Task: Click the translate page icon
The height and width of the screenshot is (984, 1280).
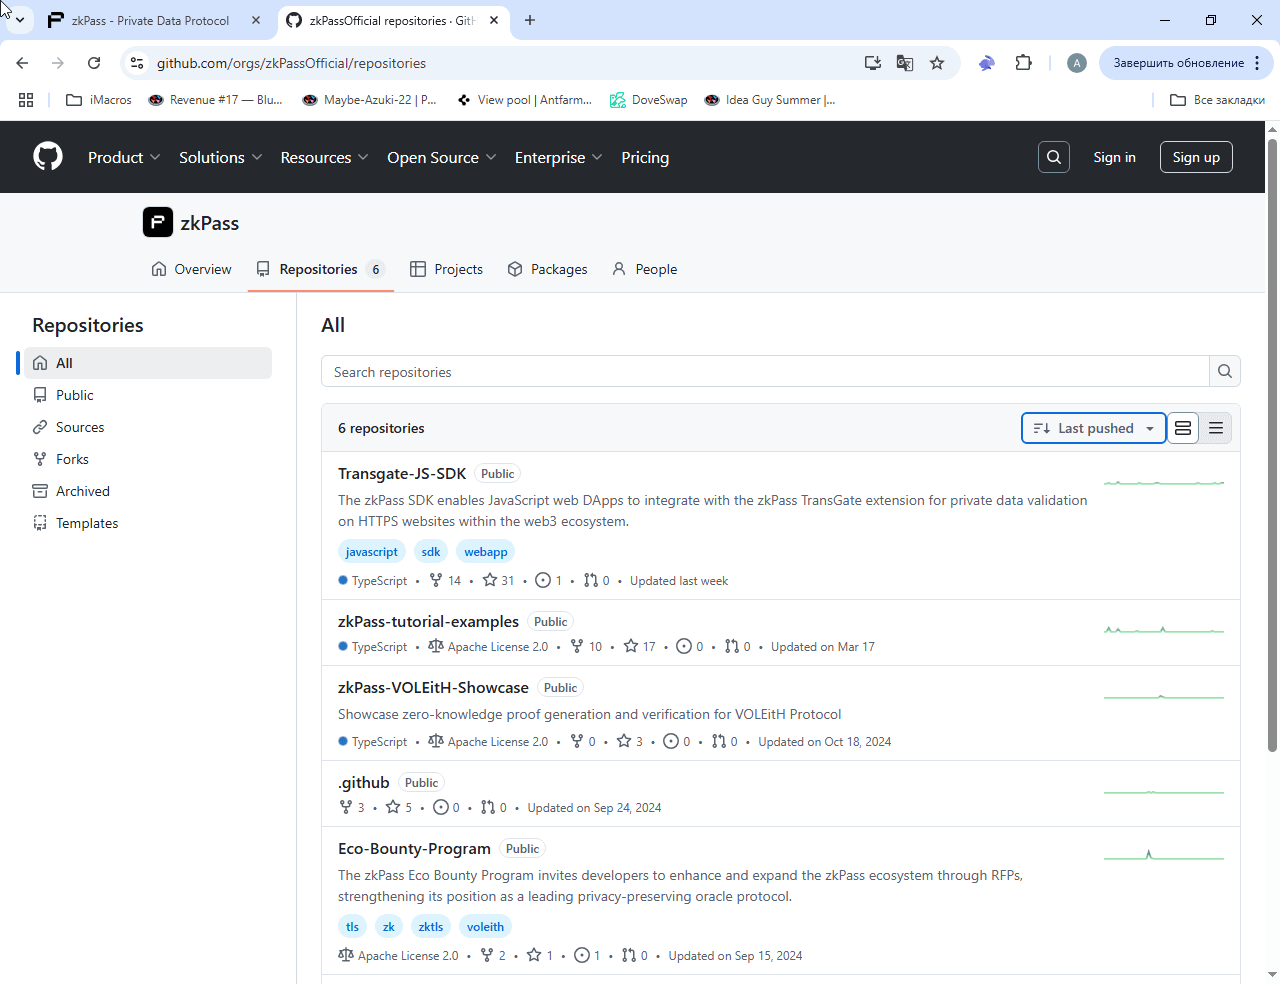Action: 905,63
